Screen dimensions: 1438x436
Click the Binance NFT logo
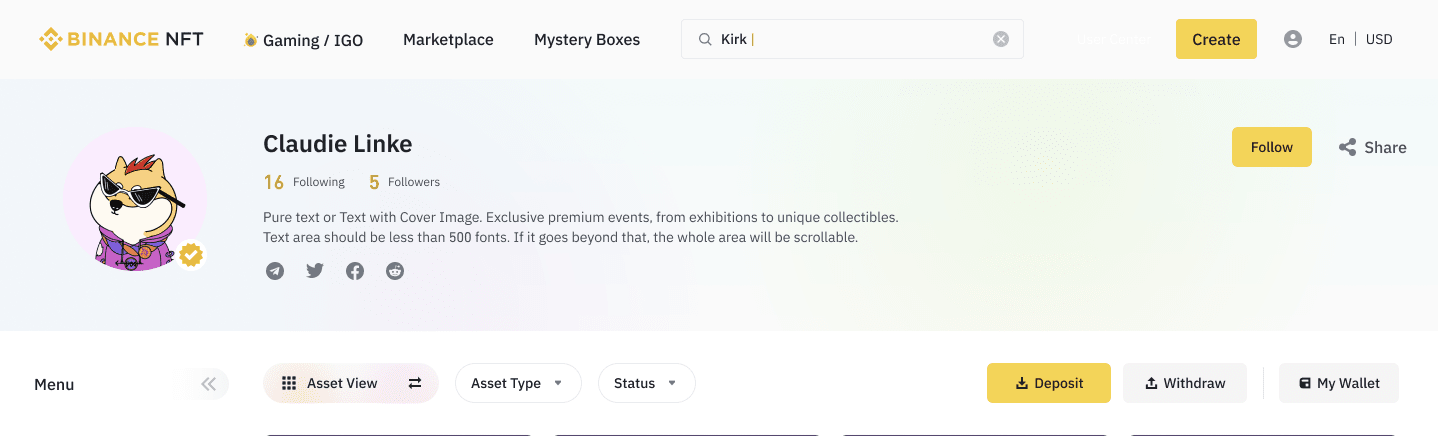(x=121, y=39)
